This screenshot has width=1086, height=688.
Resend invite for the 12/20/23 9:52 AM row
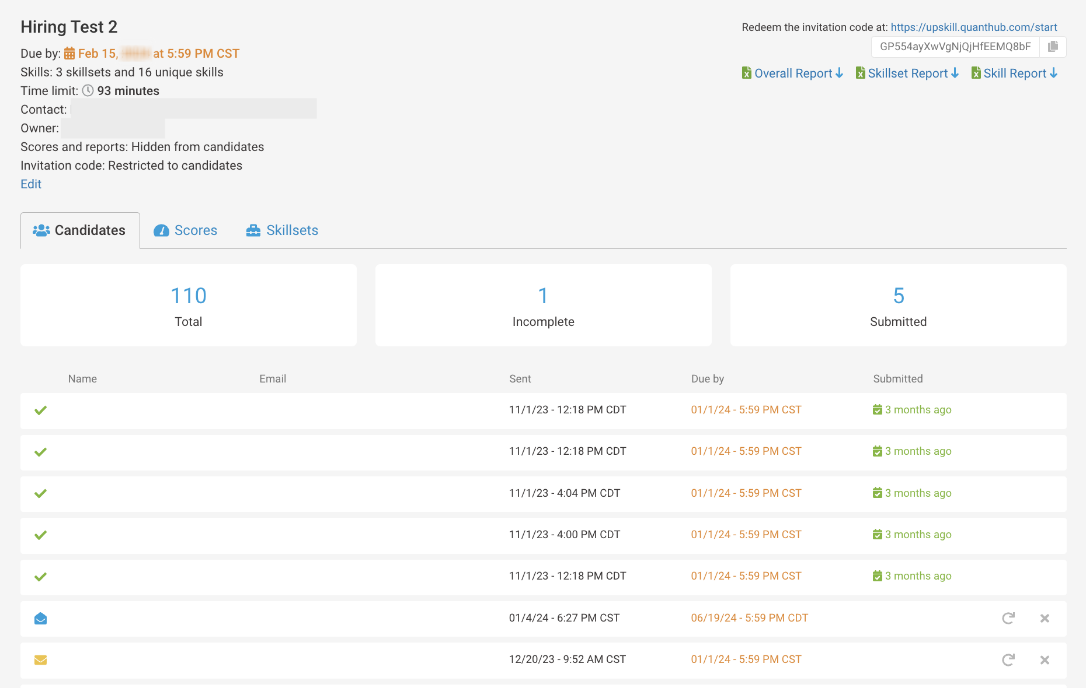tap(1008, 660)
